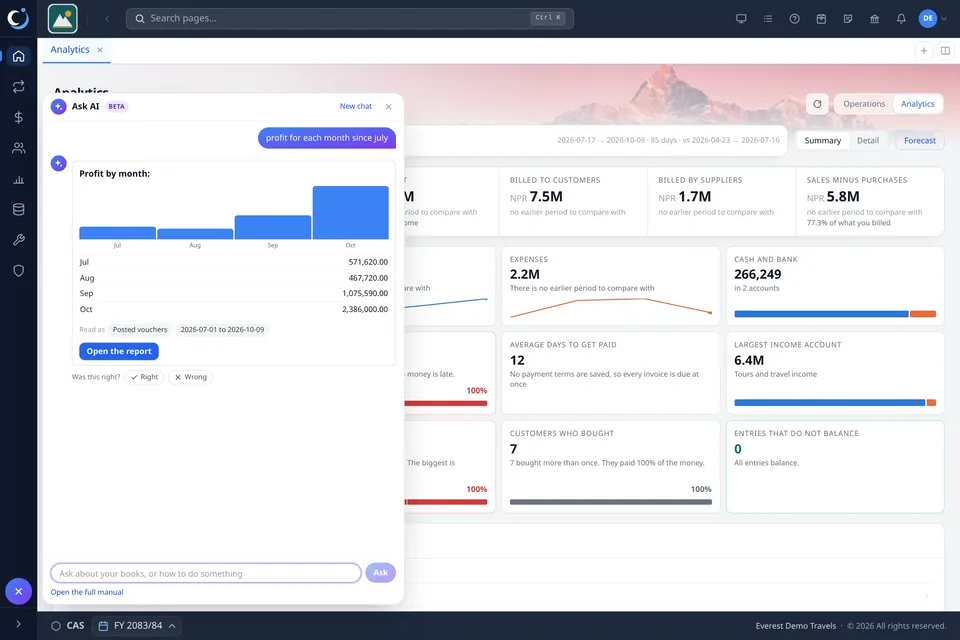Refresh the analytics dashboard
Screen dimensions: 960x640
[817, 104]
